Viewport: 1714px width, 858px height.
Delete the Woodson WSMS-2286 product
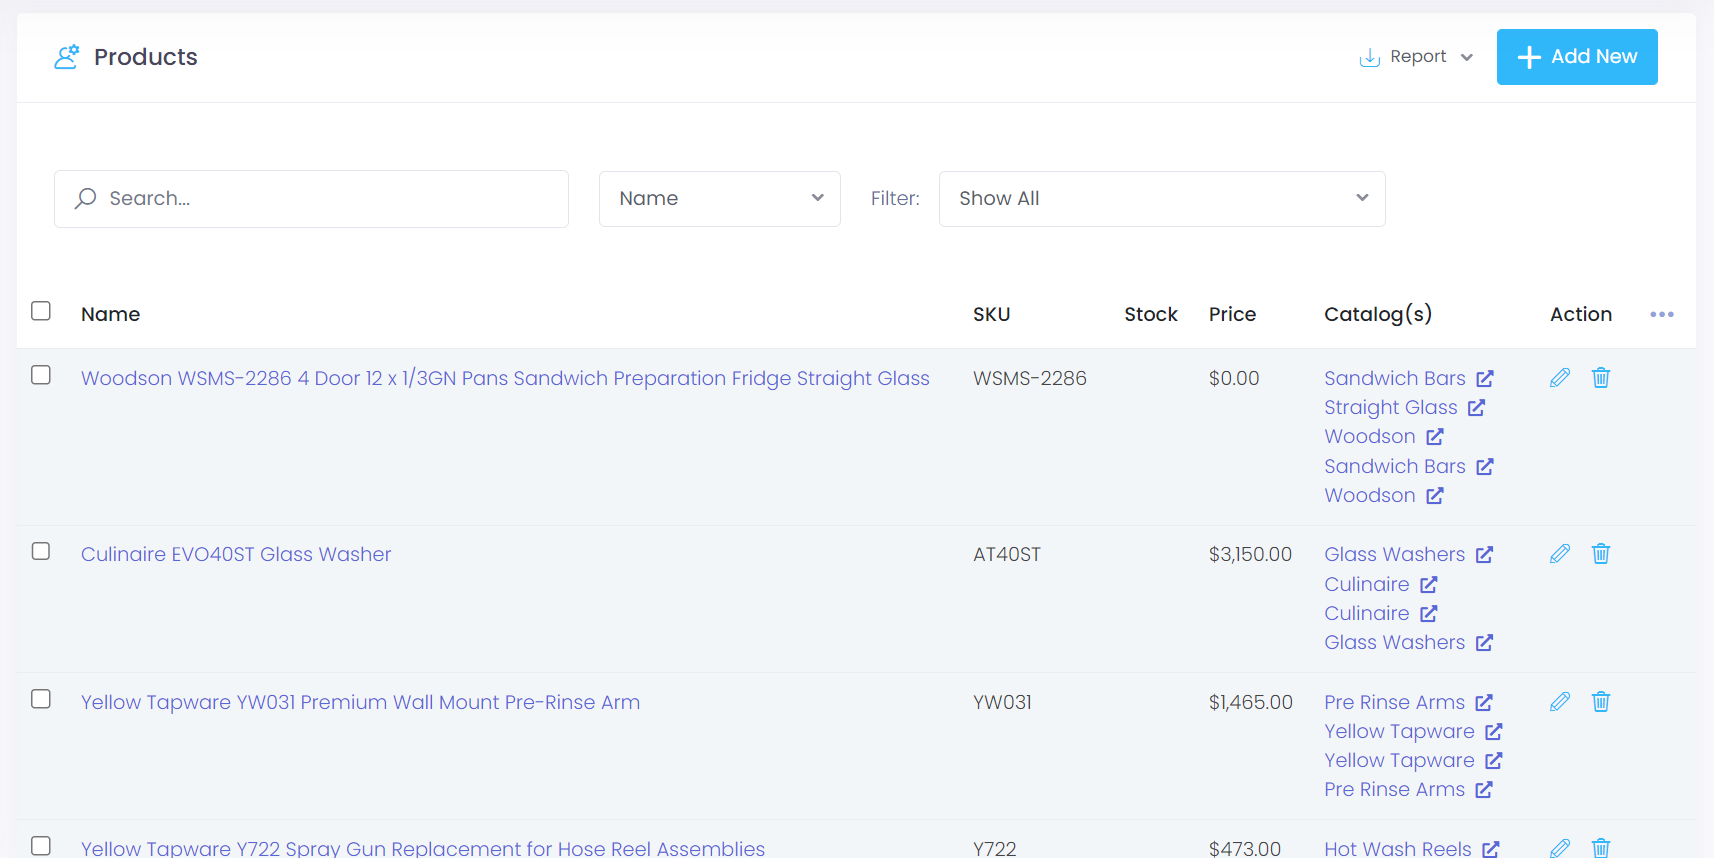(1601, 378)
